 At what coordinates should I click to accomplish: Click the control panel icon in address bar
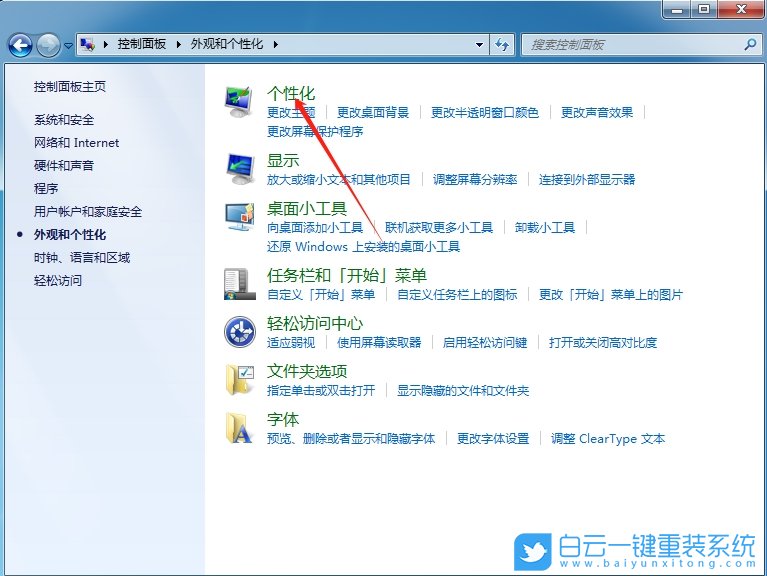88,44
